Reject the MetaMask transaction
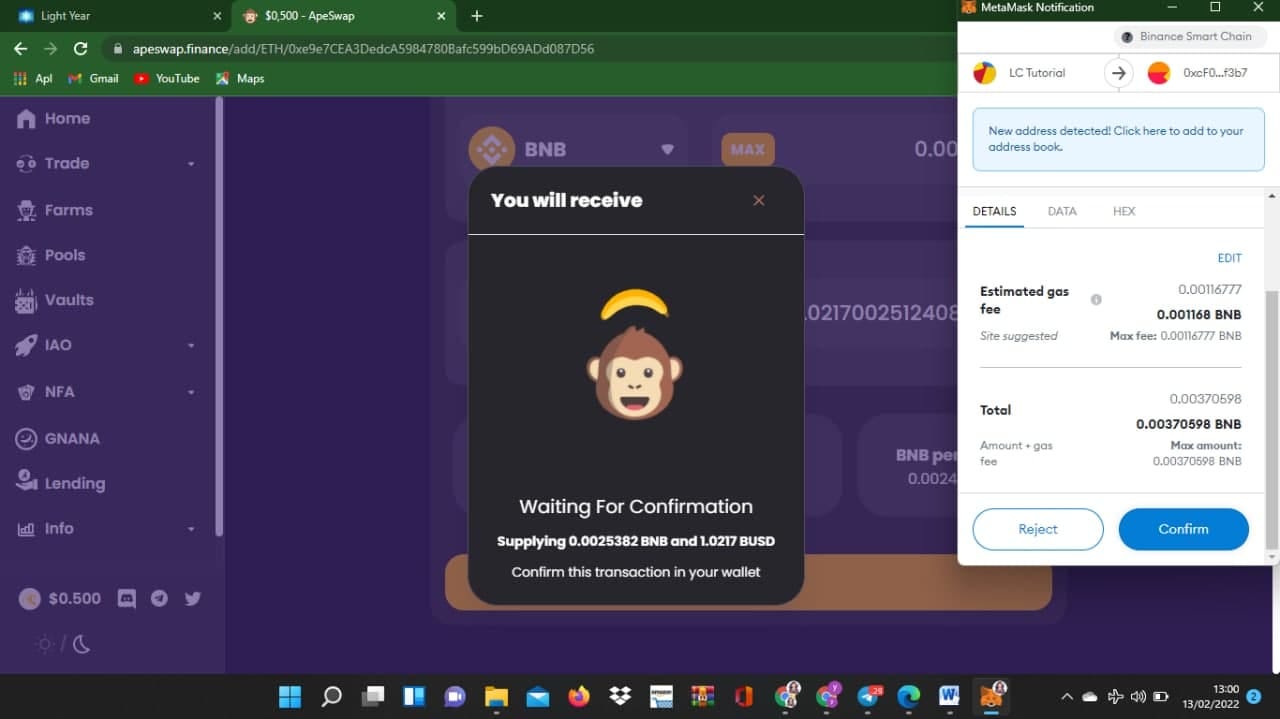 coord(1038,529)
